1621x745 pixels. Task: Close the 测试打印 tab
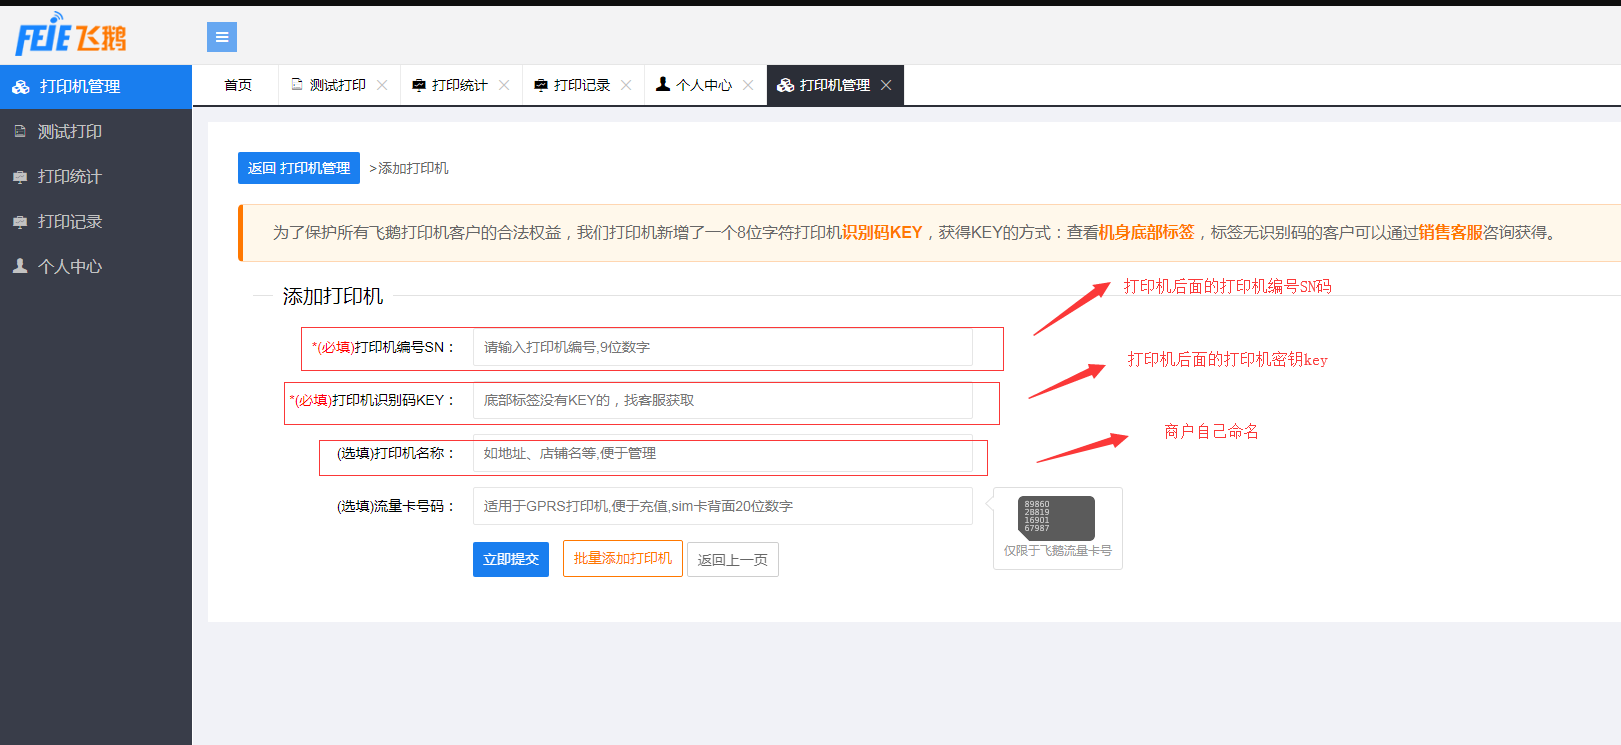(x=382, y=85)
